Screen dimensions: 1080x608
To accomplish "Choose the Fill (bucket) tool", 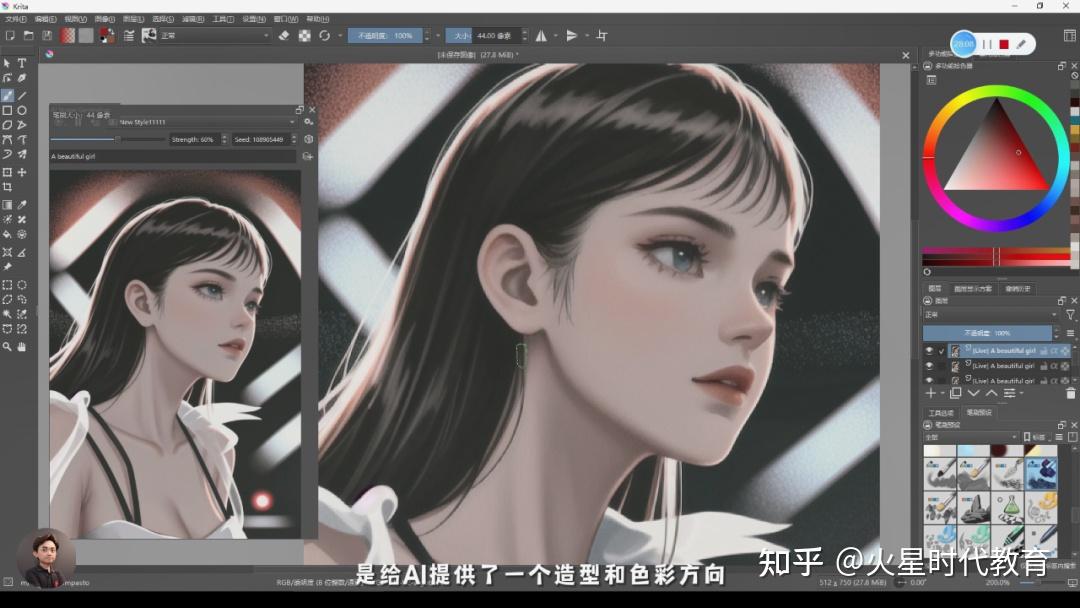I will coord(8,233).
